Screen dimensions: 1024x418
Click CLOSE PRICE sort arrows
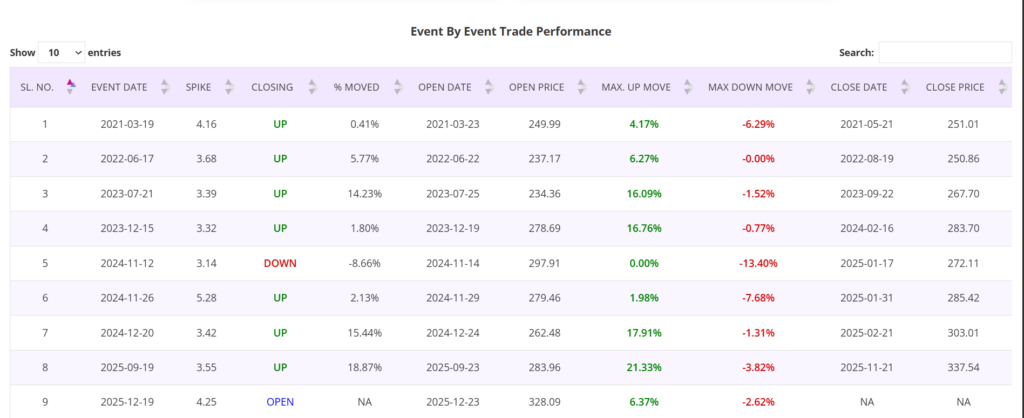(x=1001, y=87)
